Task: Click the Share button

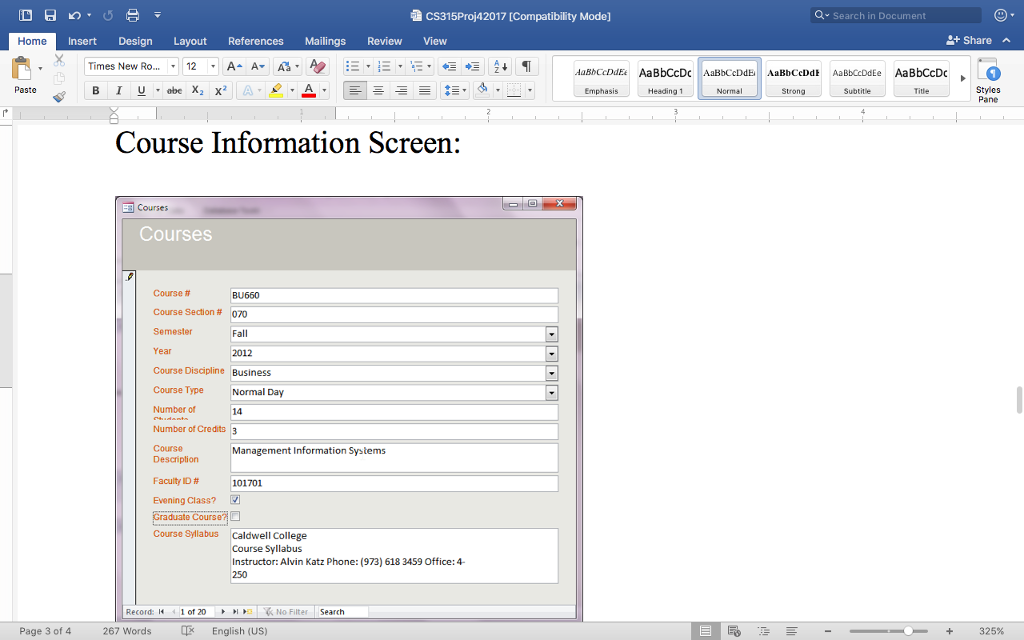Action: click(966, 40)
